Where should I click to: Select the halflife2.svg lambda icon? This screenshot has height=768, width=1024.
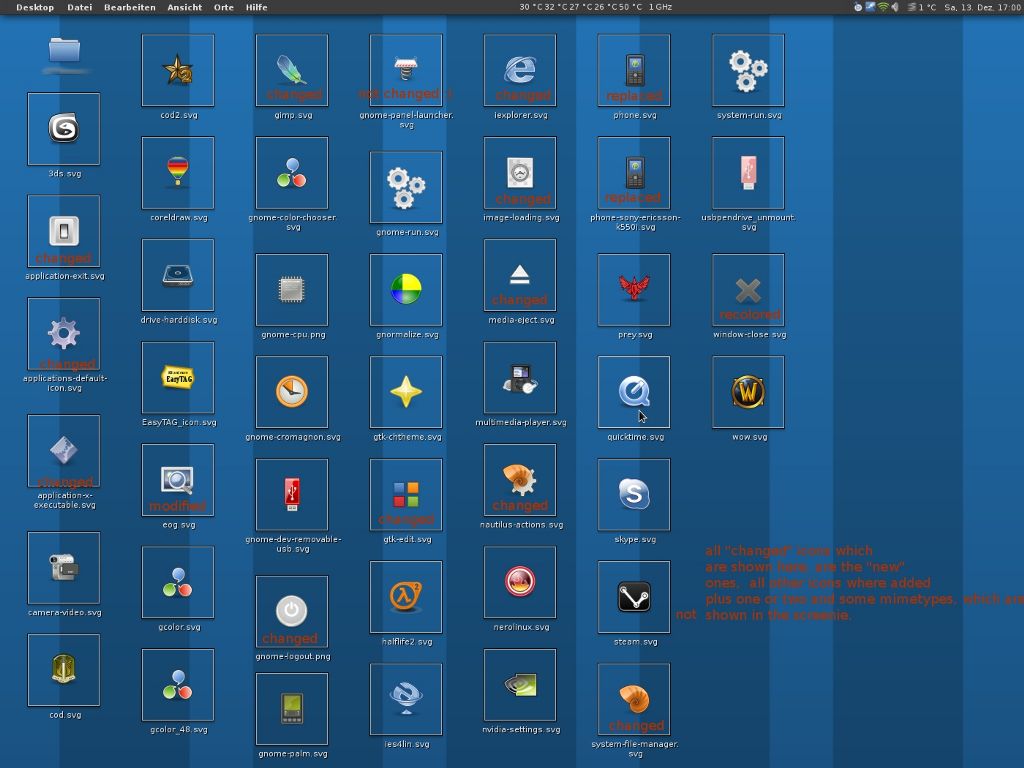pyautogui.click(x=406, y=597)
